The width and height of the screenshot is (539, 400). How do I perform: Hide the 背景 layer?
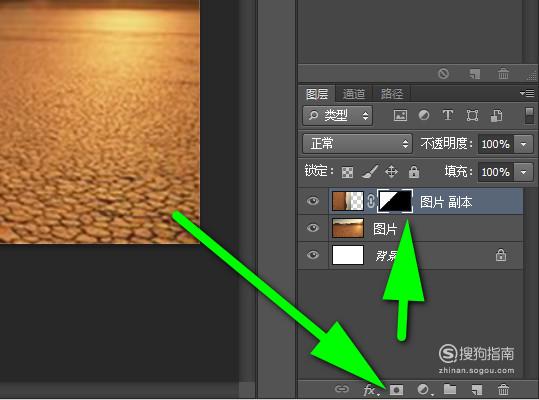[x=313, y=255]
